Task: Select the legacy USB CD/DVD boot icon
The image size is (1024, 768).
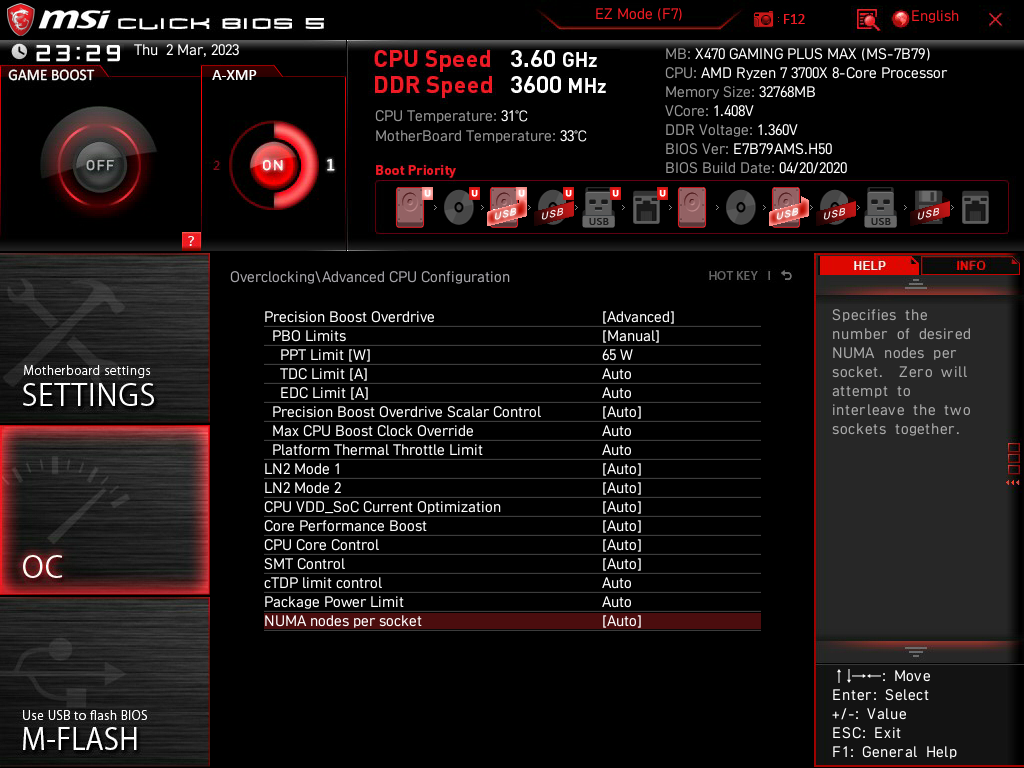Action: (x=835, y=208)
